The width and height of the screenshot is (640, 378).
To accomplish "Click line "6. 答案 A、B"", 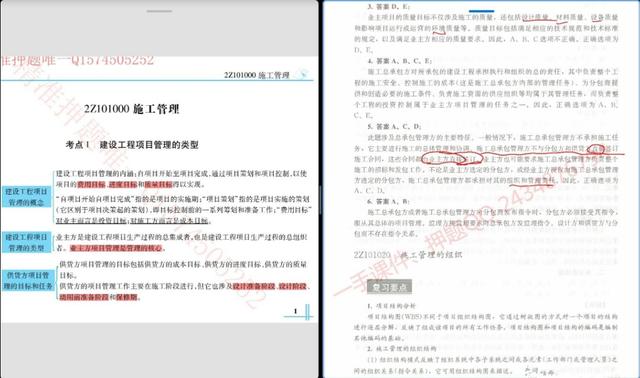I will [388, 201].
